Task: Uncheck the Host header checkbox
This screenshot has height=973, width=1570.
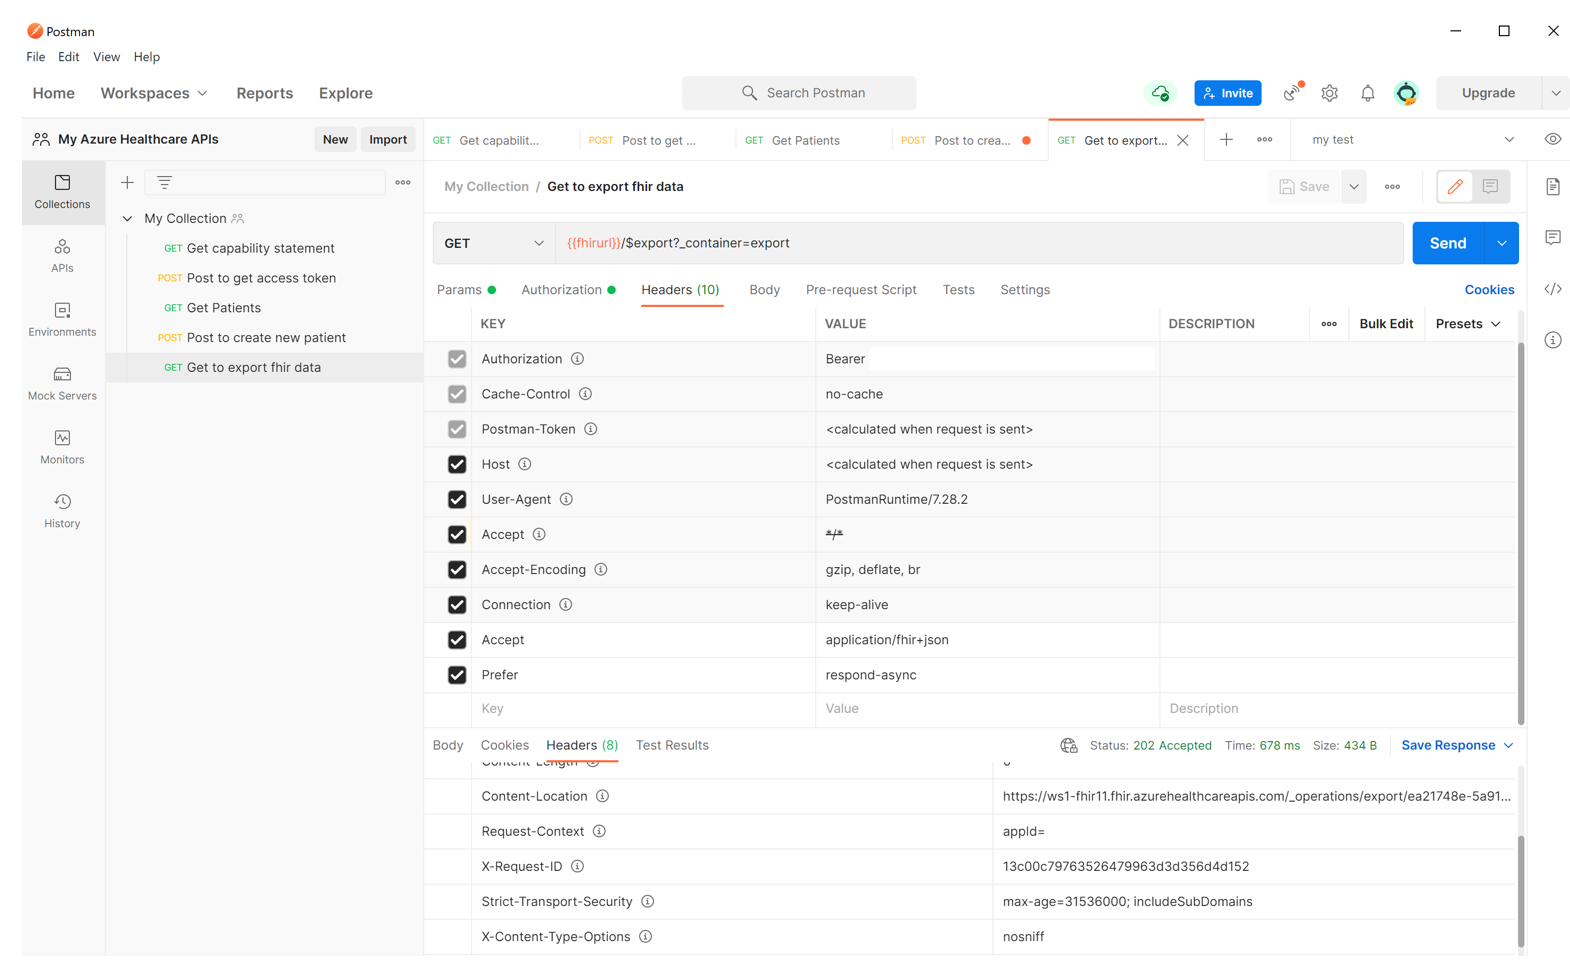Action: [457, 464]
